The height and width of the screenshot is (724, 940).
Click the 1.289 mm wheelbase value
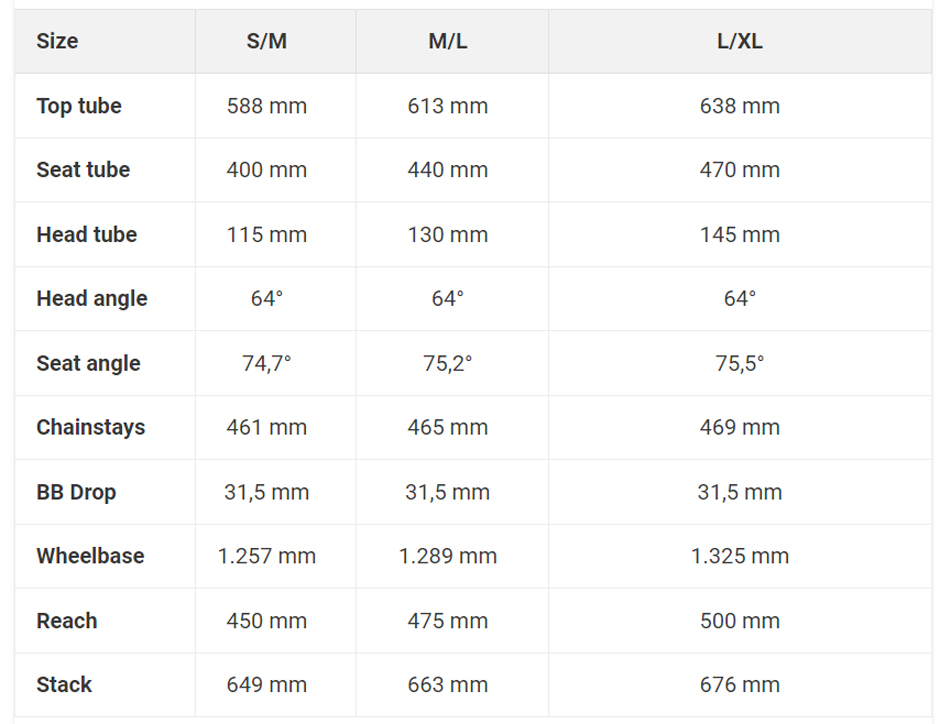click(x=448, y=556)
